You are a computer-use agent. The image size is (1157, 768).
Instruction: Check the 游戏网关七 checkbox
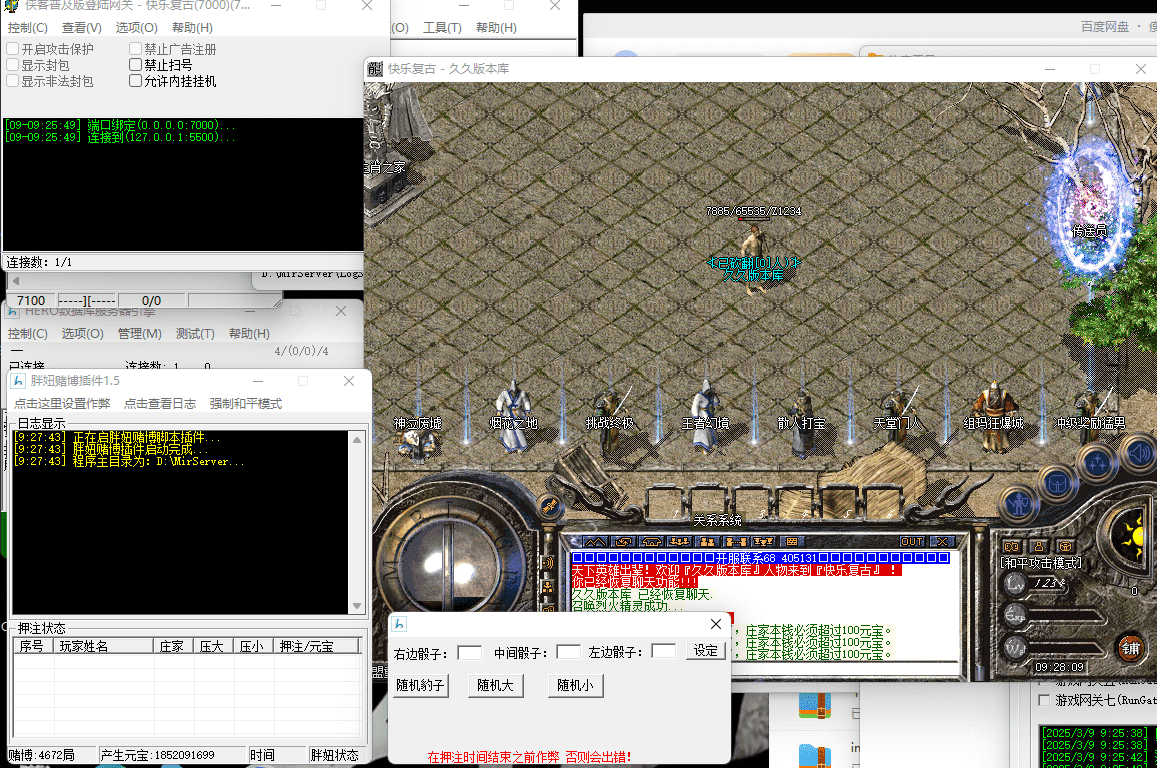[1045, 700]
